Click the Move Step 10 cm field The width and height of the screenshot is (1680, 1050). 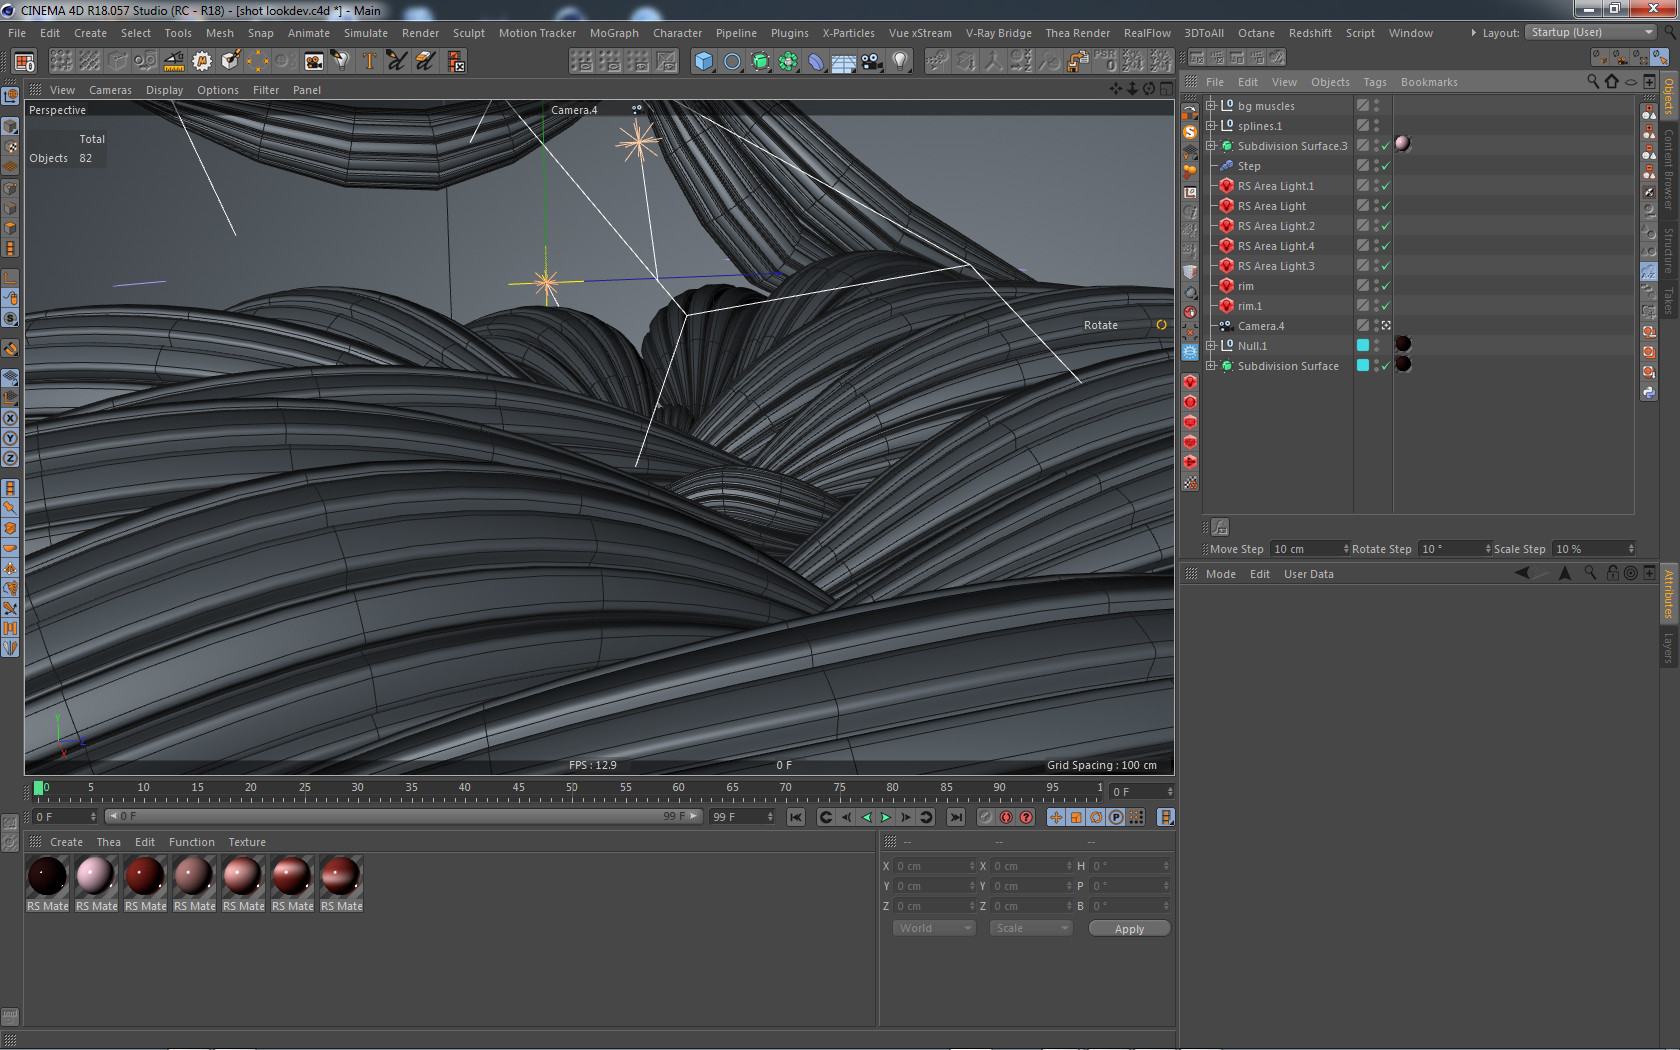coord(1310,549)
